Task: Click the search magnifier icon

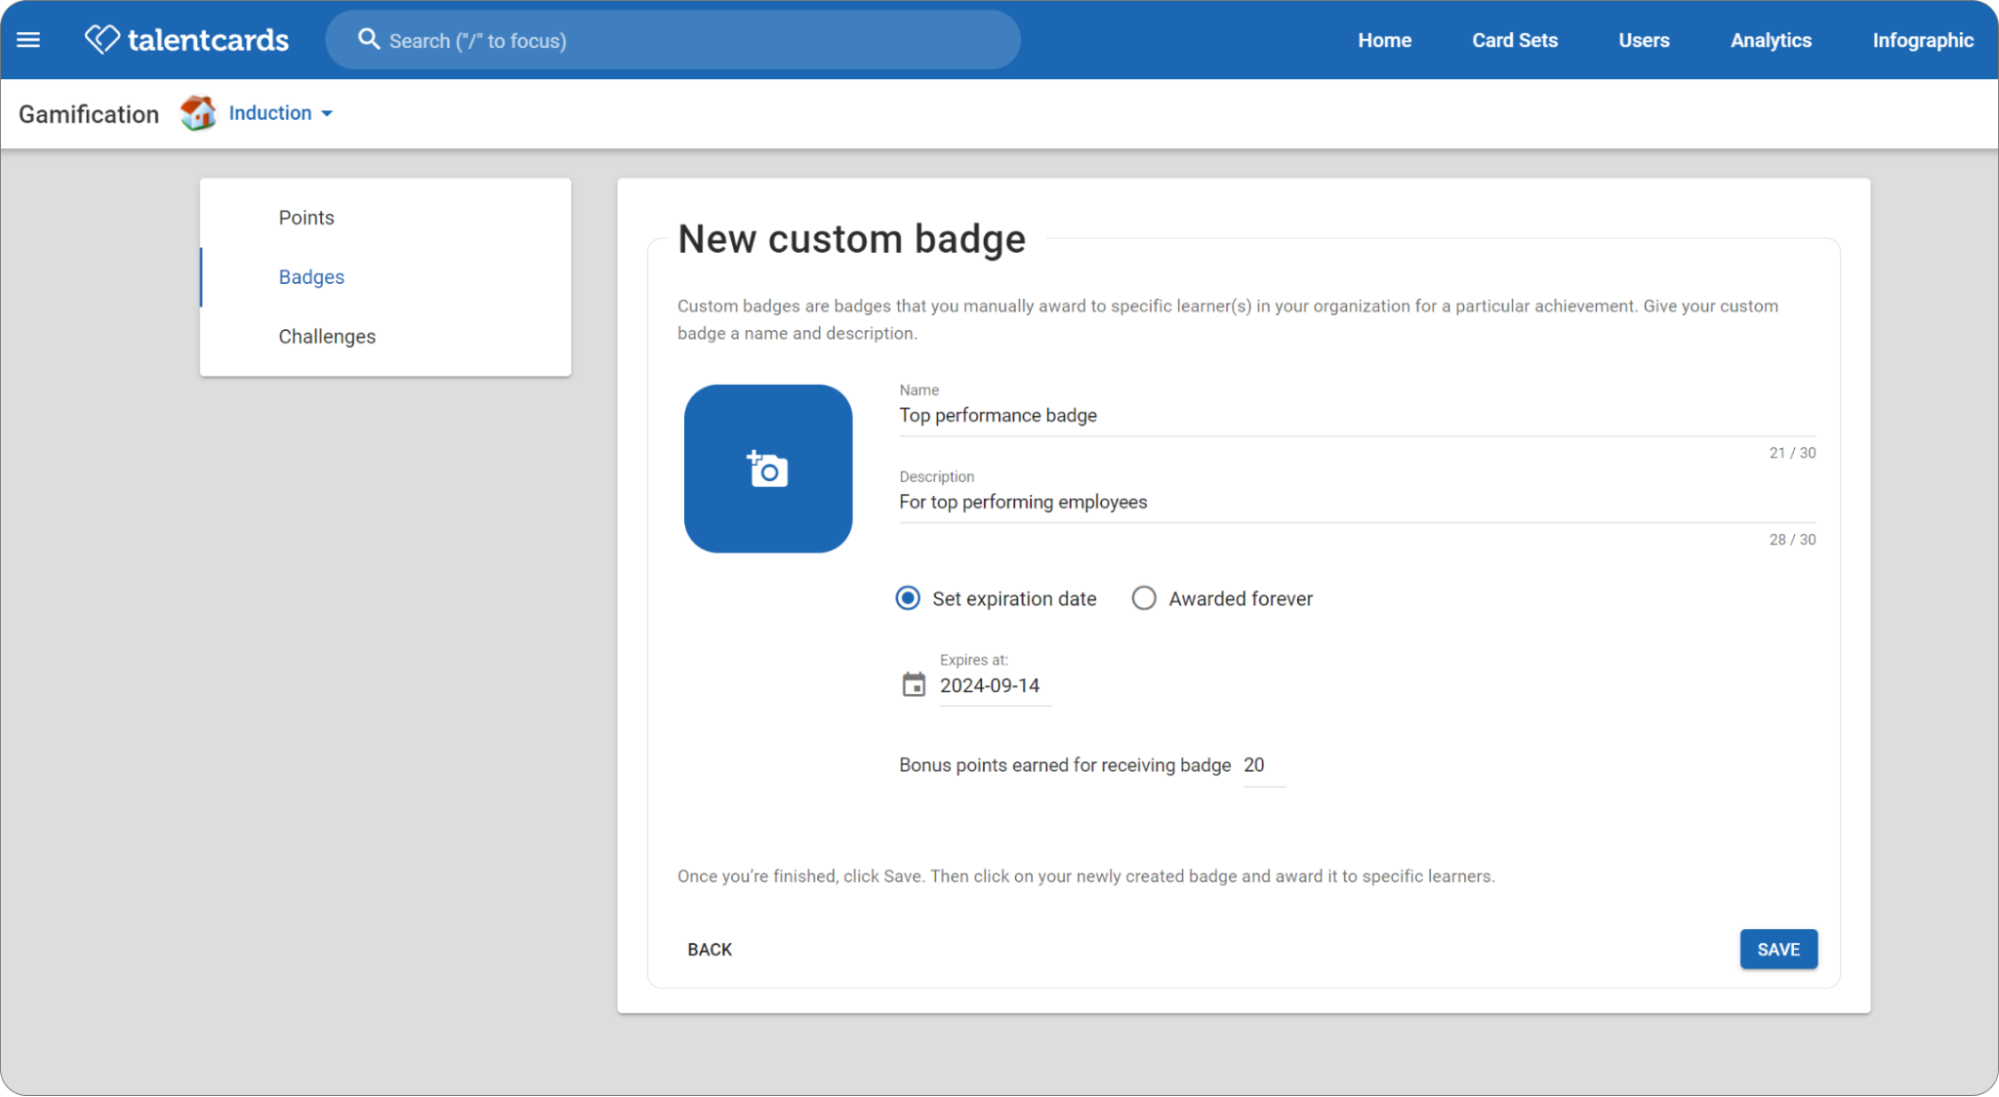Action: click(x=369, y=40)
